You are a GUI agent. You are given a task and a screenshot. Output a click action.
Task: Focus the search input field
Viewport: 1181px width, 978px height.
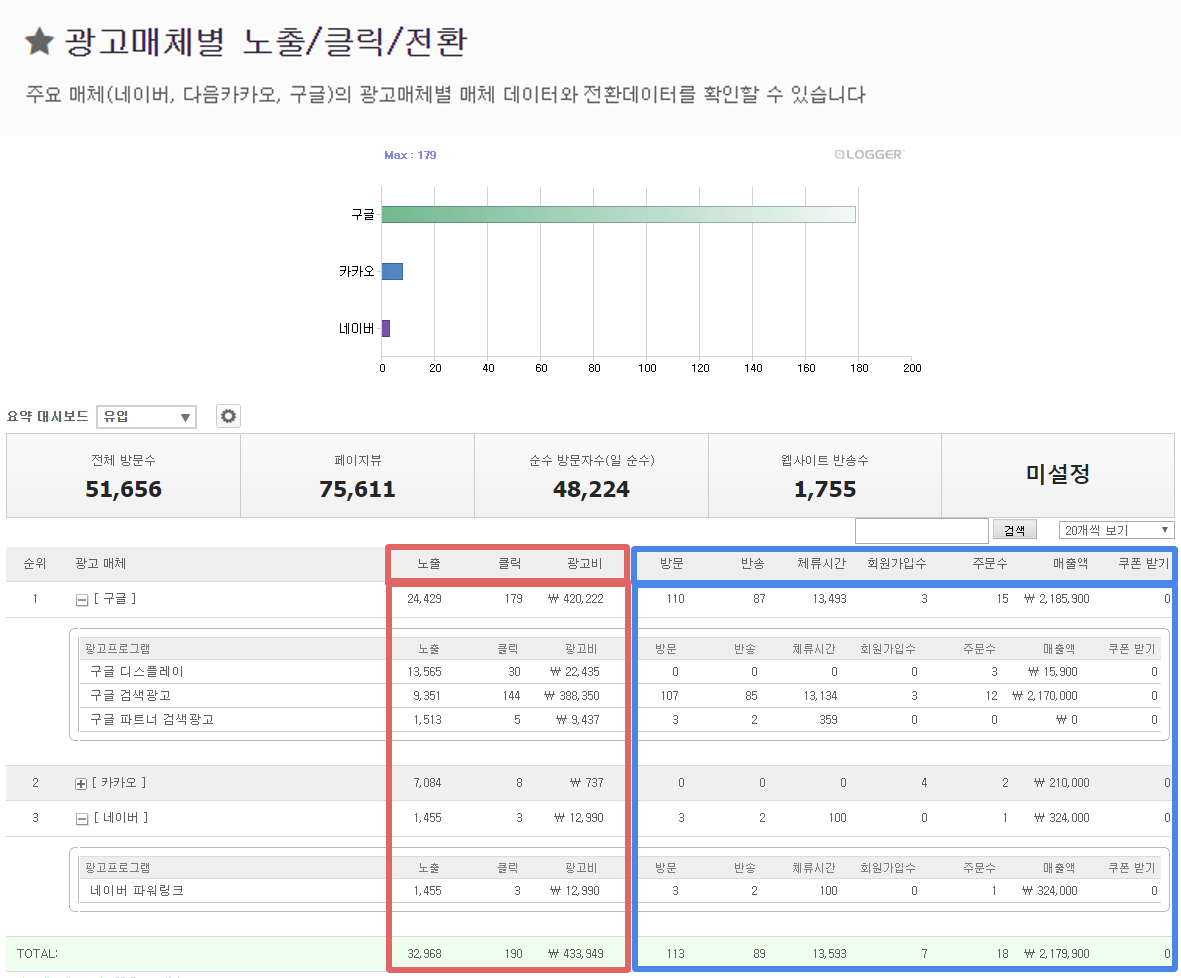pos(921,530)
